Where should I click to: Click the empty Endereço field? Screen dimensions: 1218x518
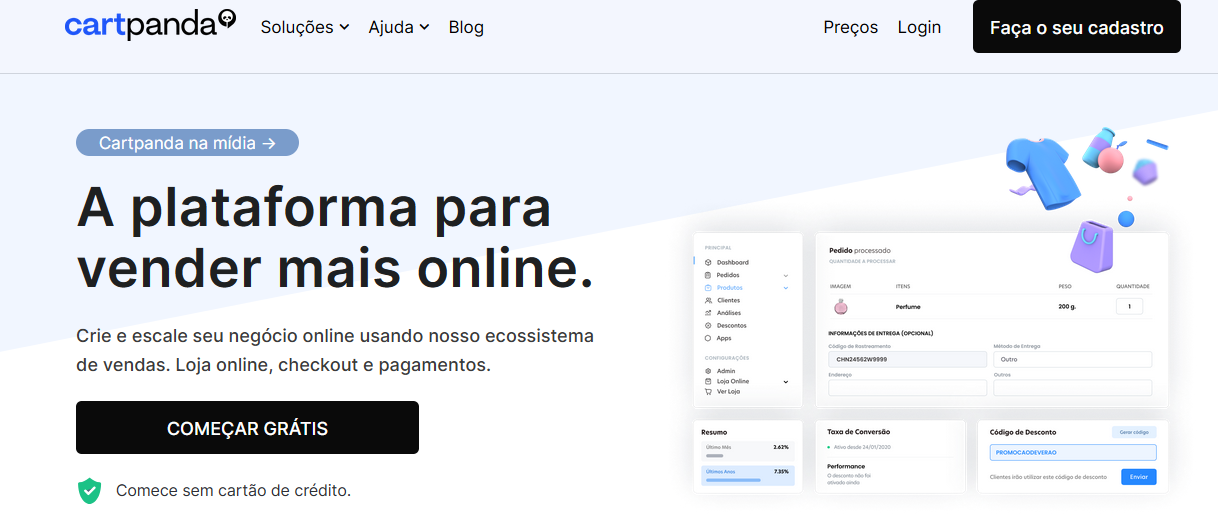(x=908, y=388)
